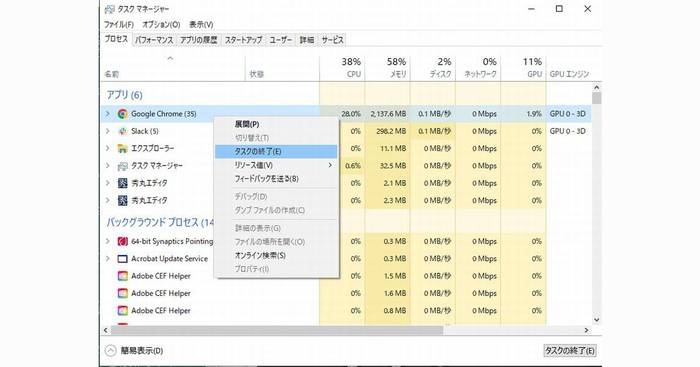
Task: Click the Acrobat Update Service icon
Action: pos(122,259)
